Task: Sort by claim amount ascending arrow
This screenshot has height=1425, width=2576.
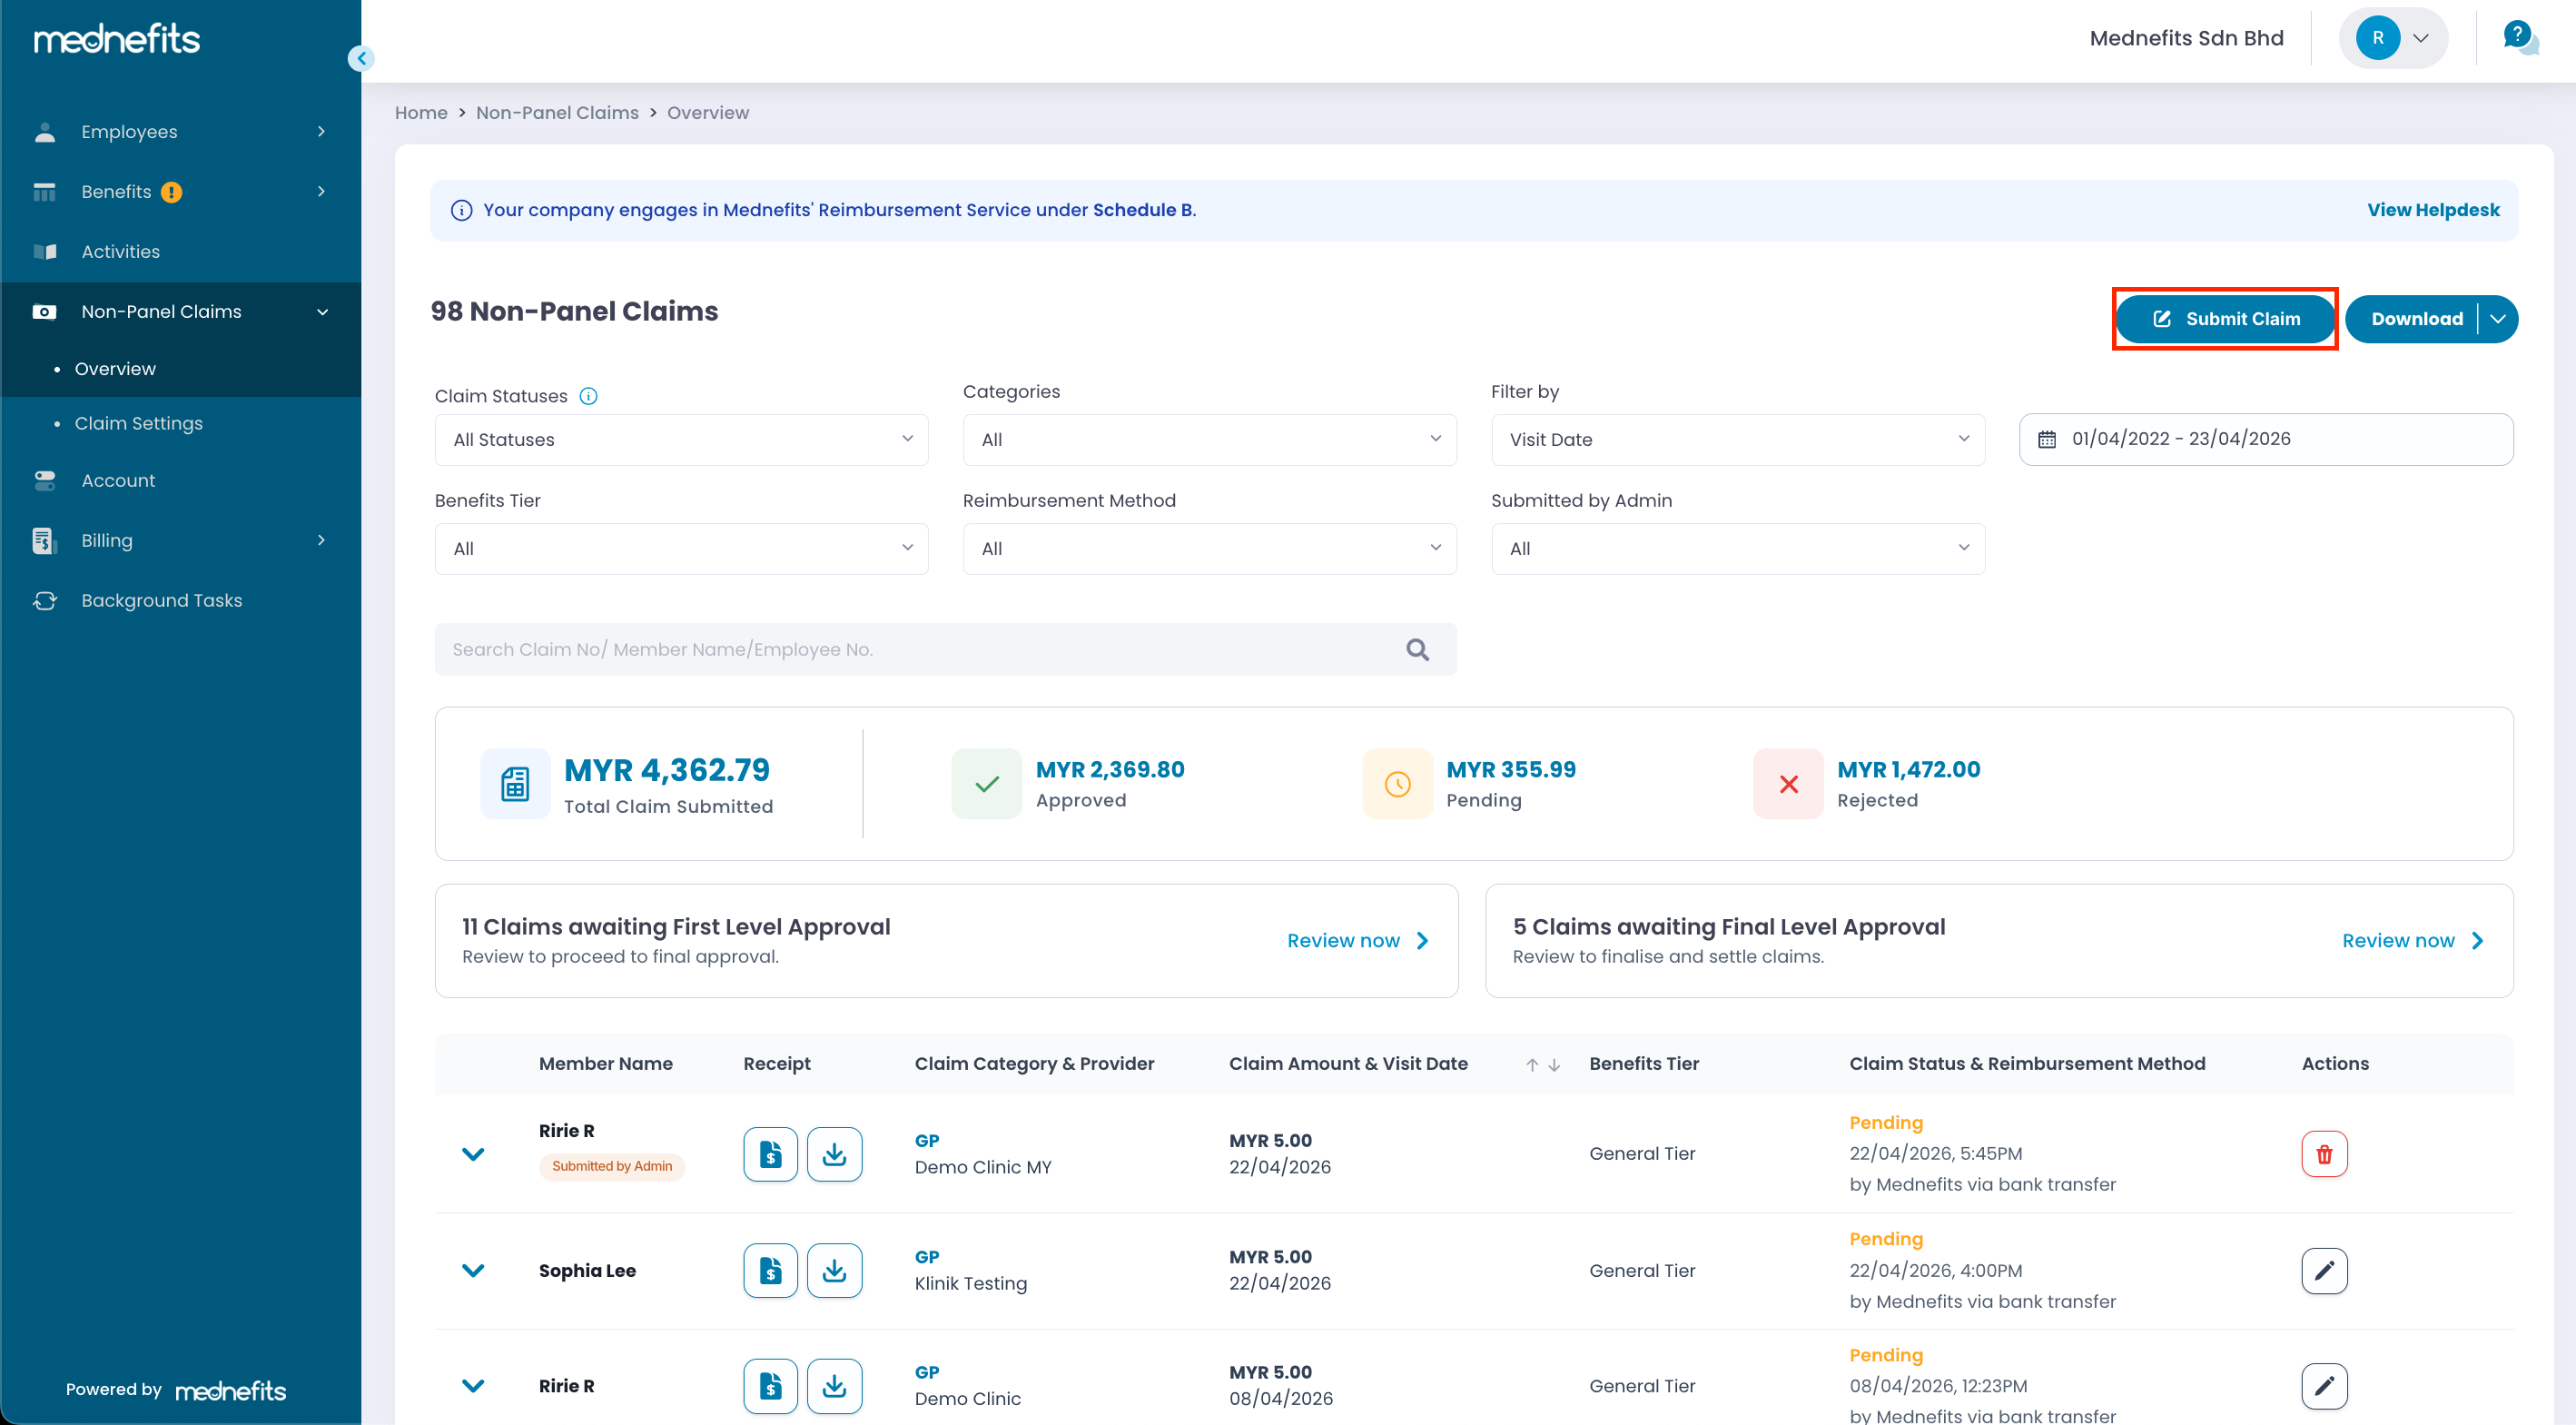Action: (x=1531, y=1065)
